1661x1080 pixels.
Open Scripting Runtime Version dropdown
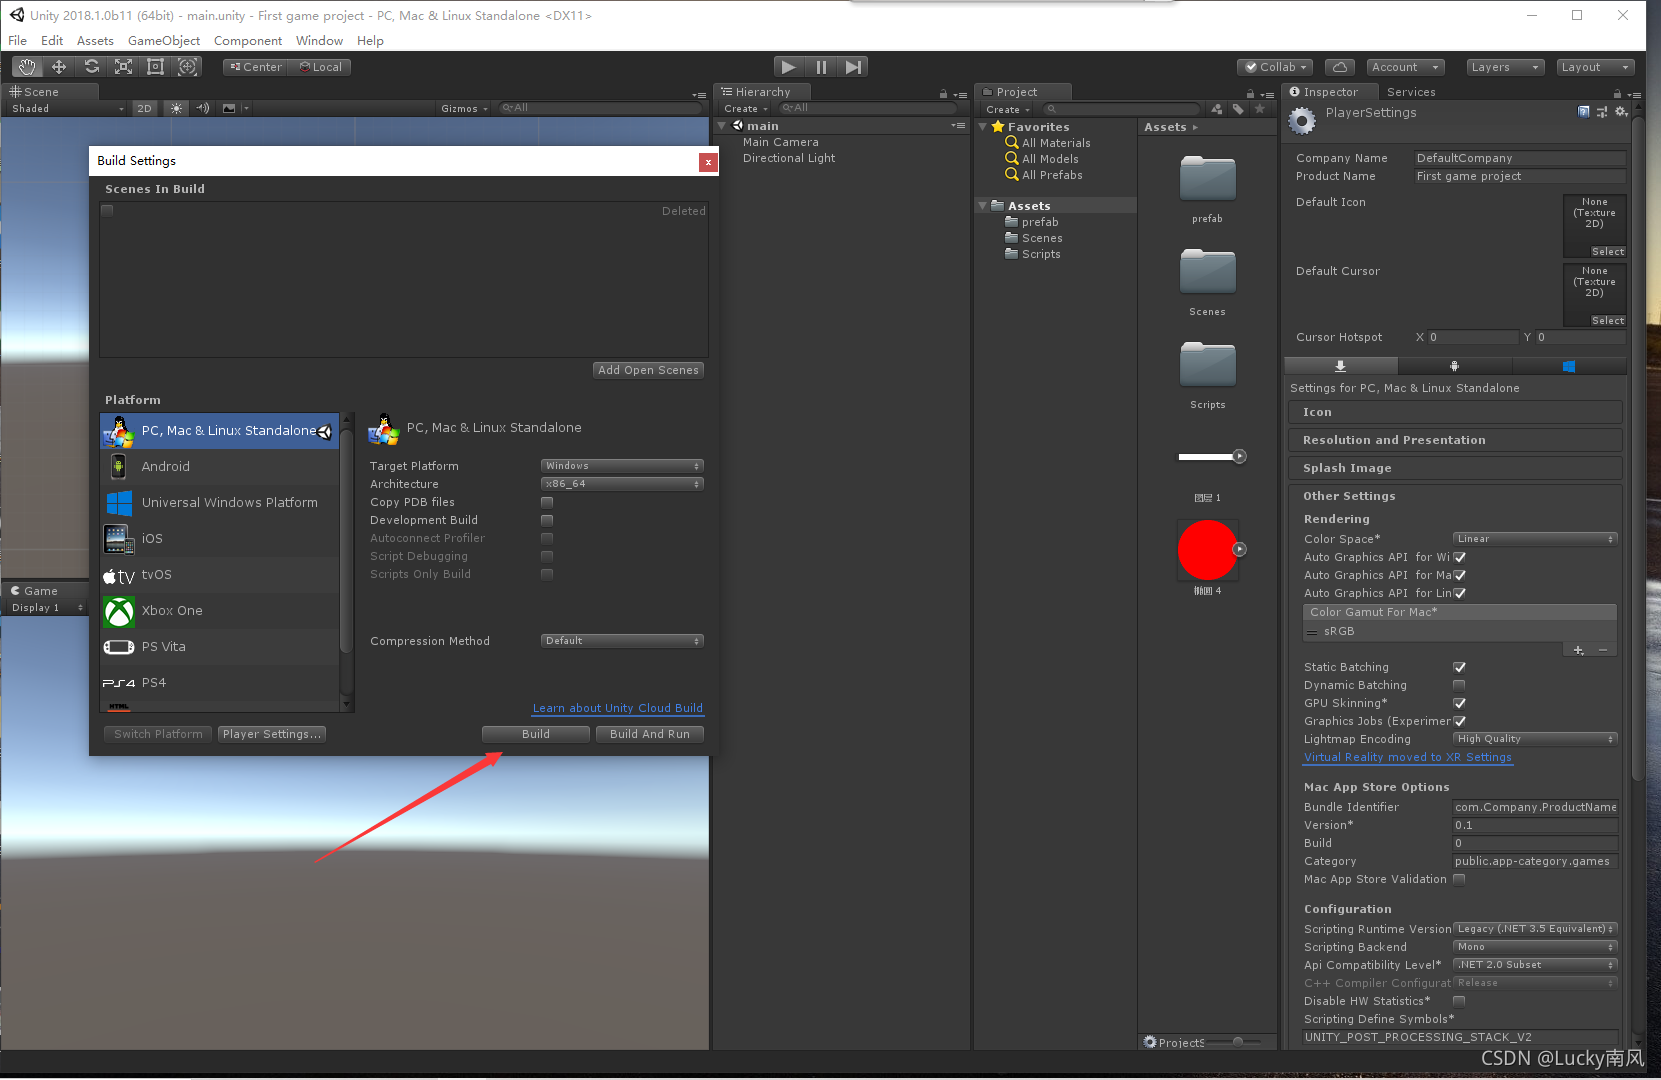click(1535, 929)
